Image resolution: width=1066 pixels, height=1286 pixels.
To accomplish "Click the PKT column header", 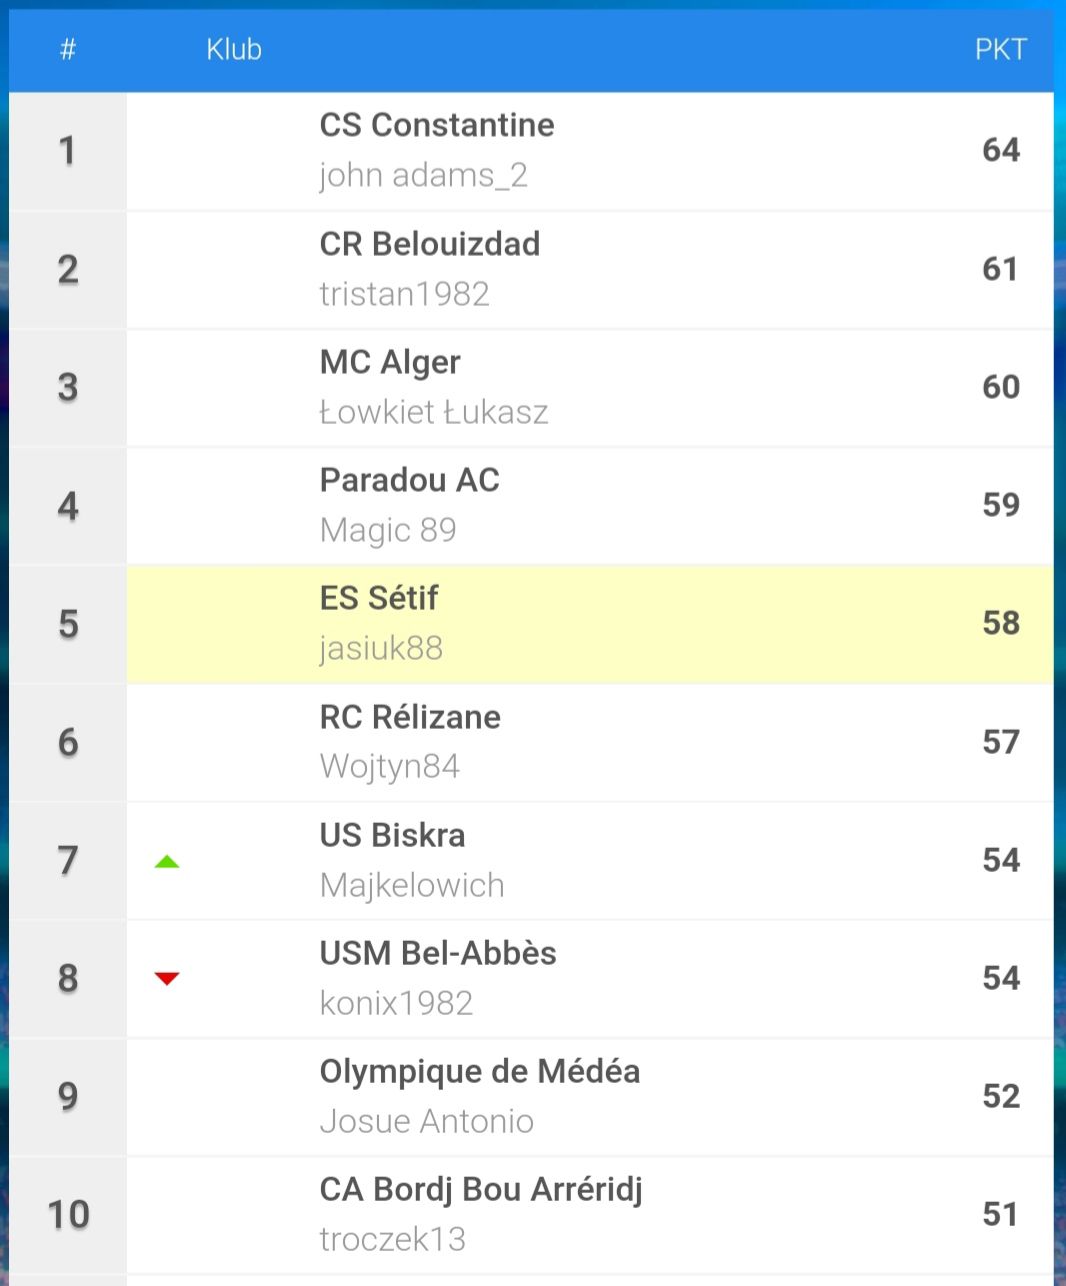I will pos(1001,49).
